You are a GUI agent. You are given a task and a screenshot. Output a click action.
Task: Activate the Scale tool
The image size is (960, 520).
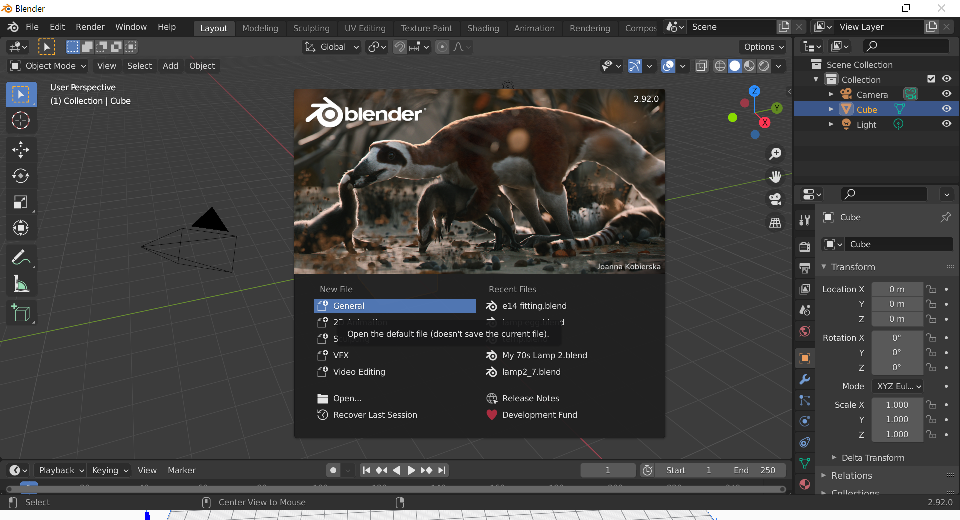tap(21, 202)
